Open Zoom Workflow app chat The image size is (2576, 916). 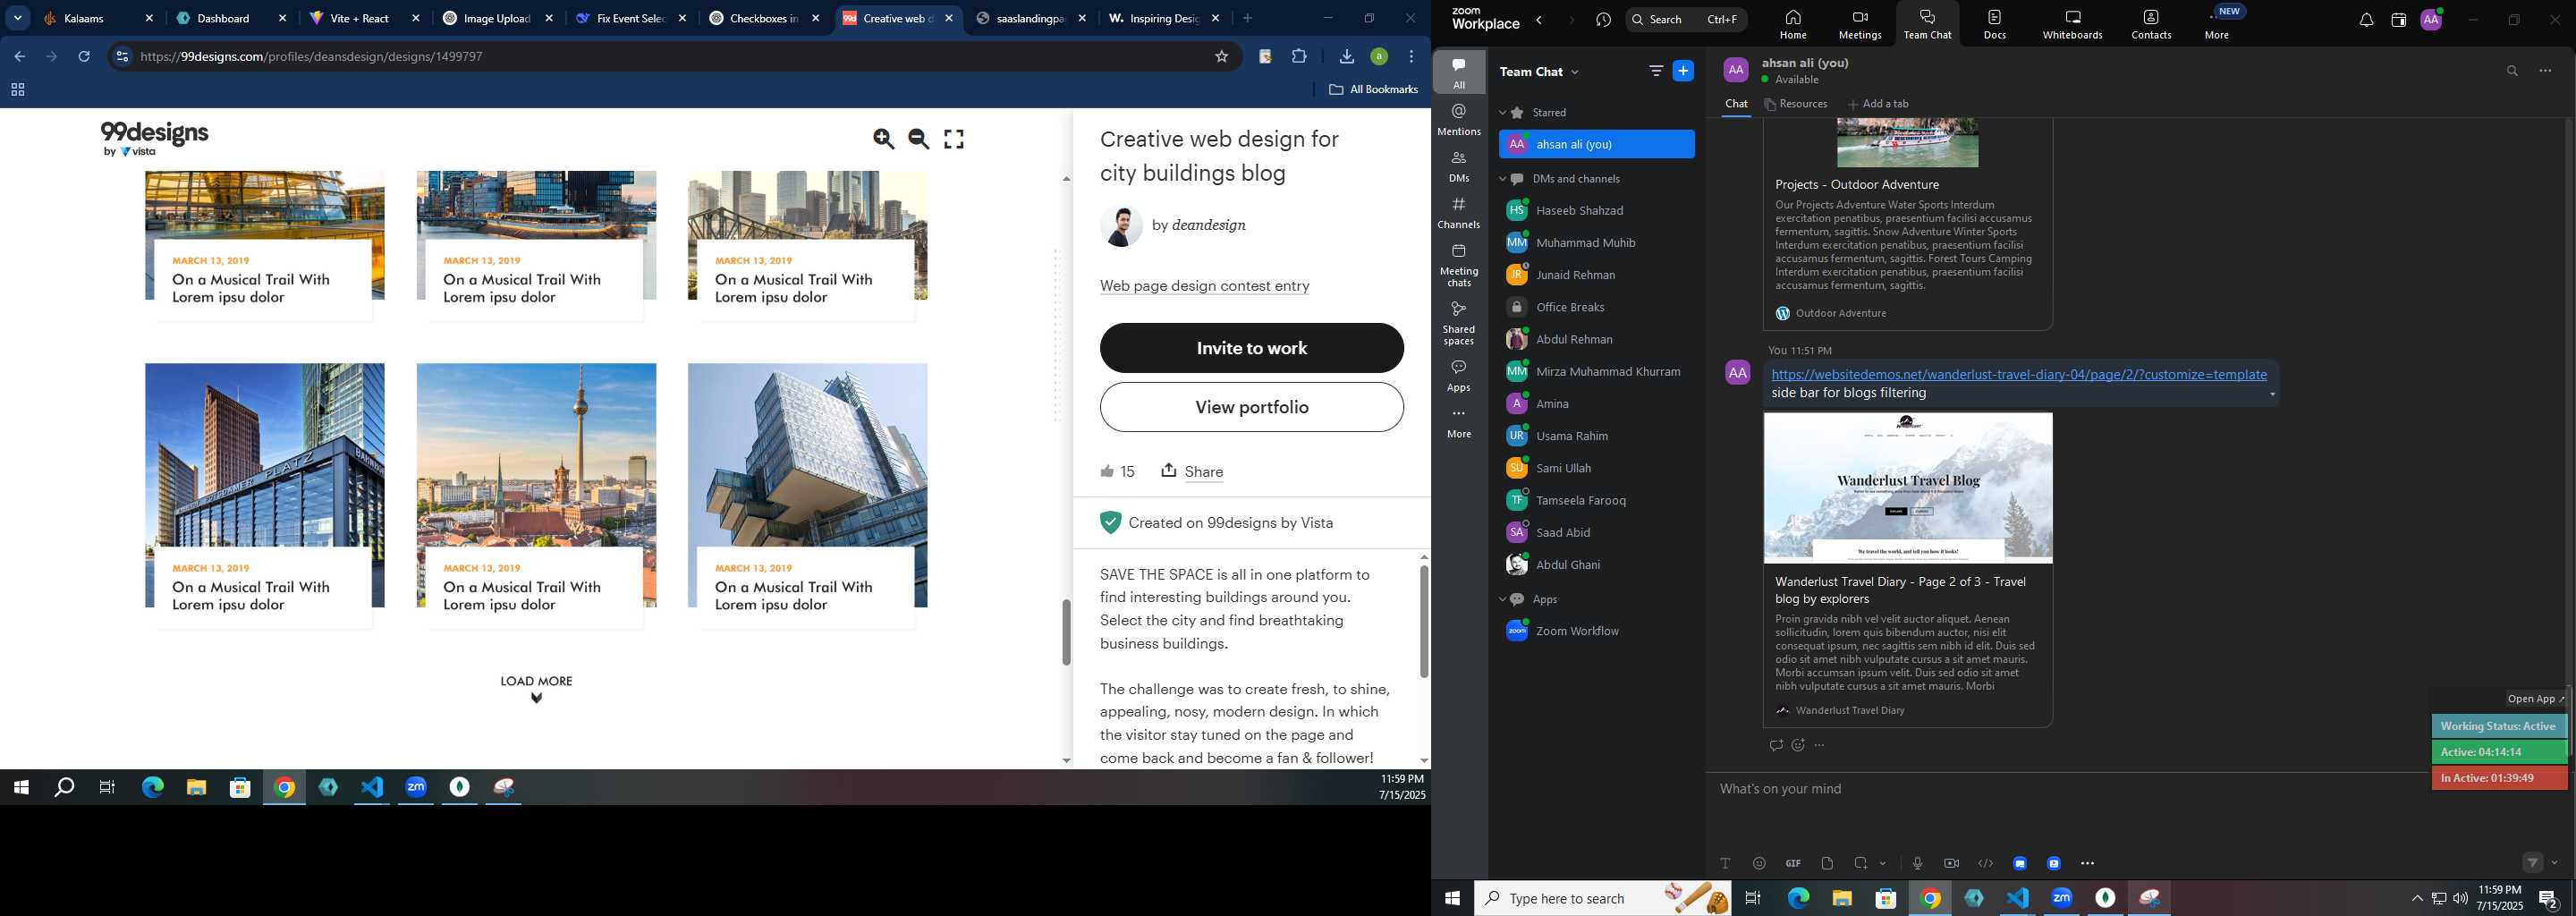1596,631
